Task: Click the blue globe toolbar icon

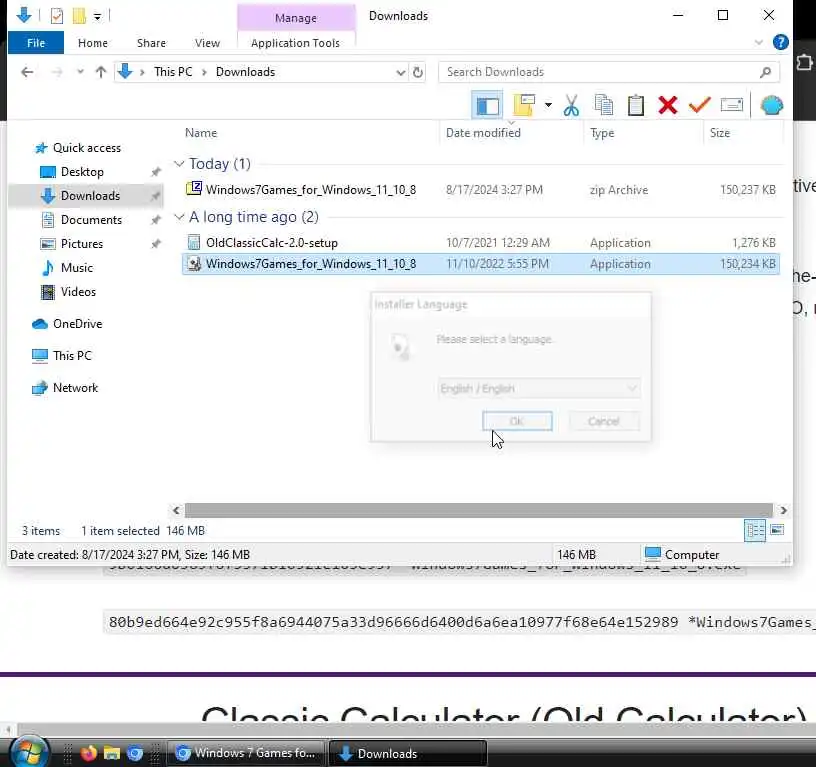Action: click(771, 105)
